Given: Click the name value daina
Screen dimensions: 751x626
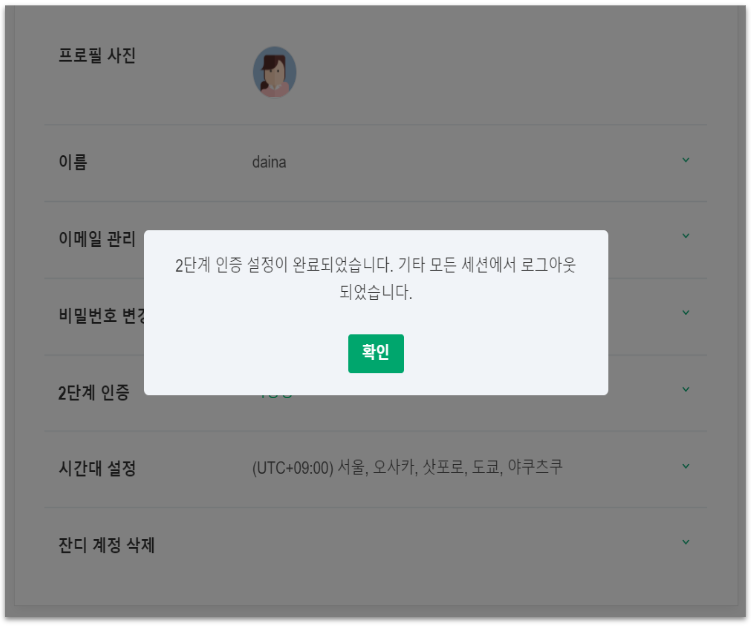Looking at the screenshot, I should (269, 162).
